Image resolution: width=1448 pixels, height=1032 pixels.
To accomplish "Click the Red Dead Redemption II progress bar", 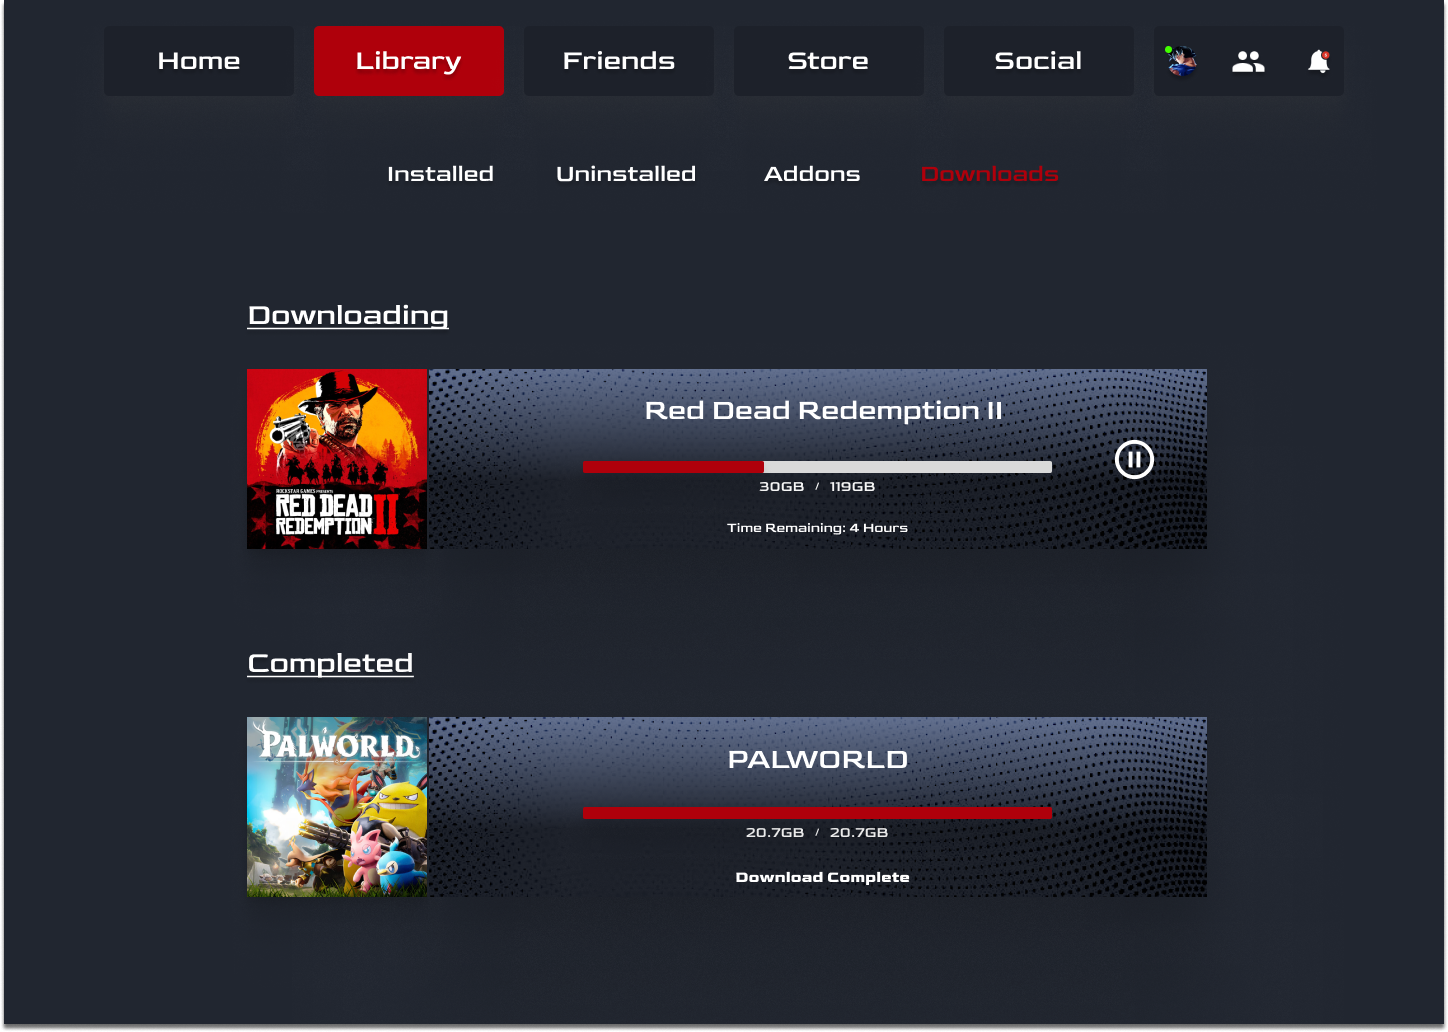I will pyautogui.click(x=817, y=467).
